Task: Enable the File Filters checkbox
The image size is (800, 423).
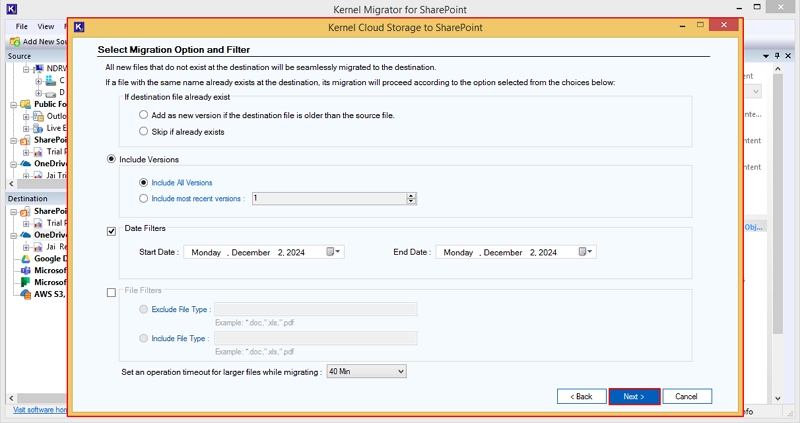Action: [111, 292]
